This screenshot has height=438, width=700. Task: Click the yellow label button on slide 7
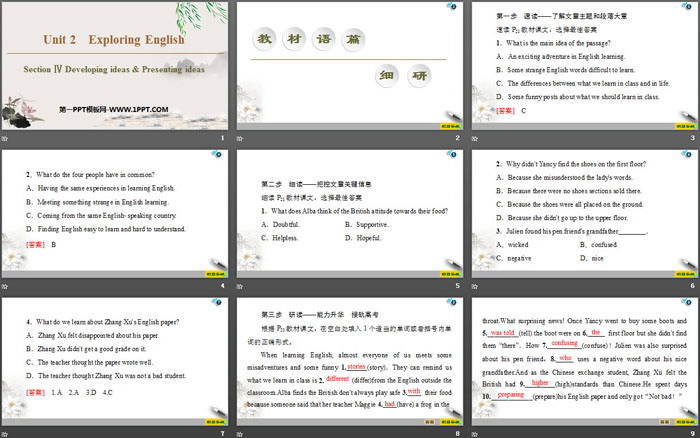(x=216, y=422)
